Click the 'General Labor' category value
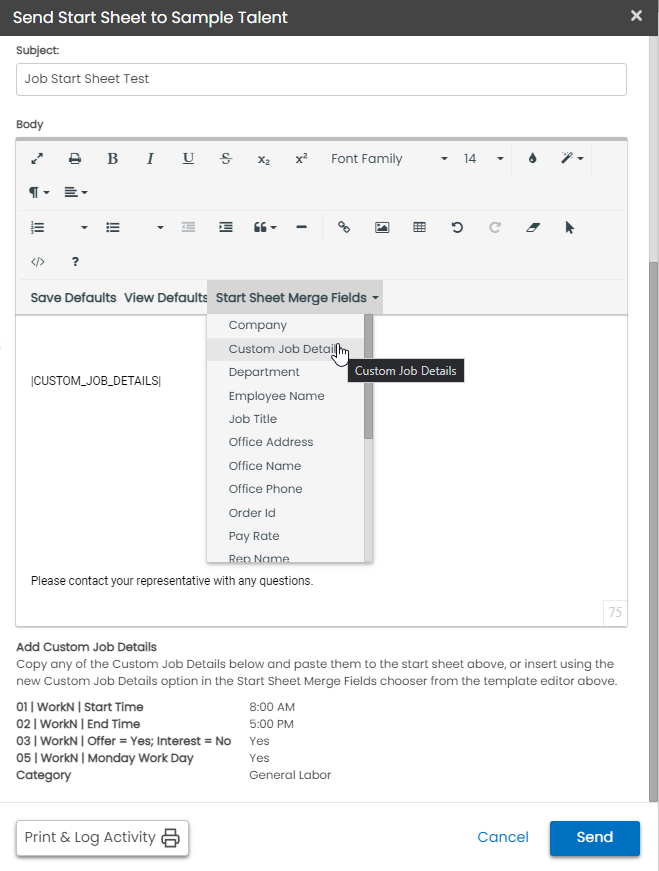Viewport: 659px width, 871px height. pos(290,775)
